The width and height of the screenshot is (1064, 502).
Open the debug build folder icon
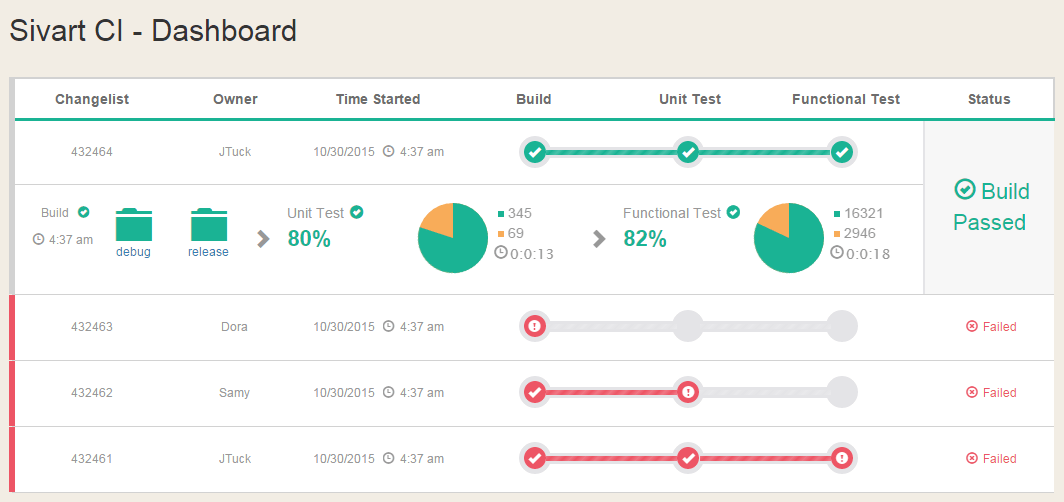133,225
